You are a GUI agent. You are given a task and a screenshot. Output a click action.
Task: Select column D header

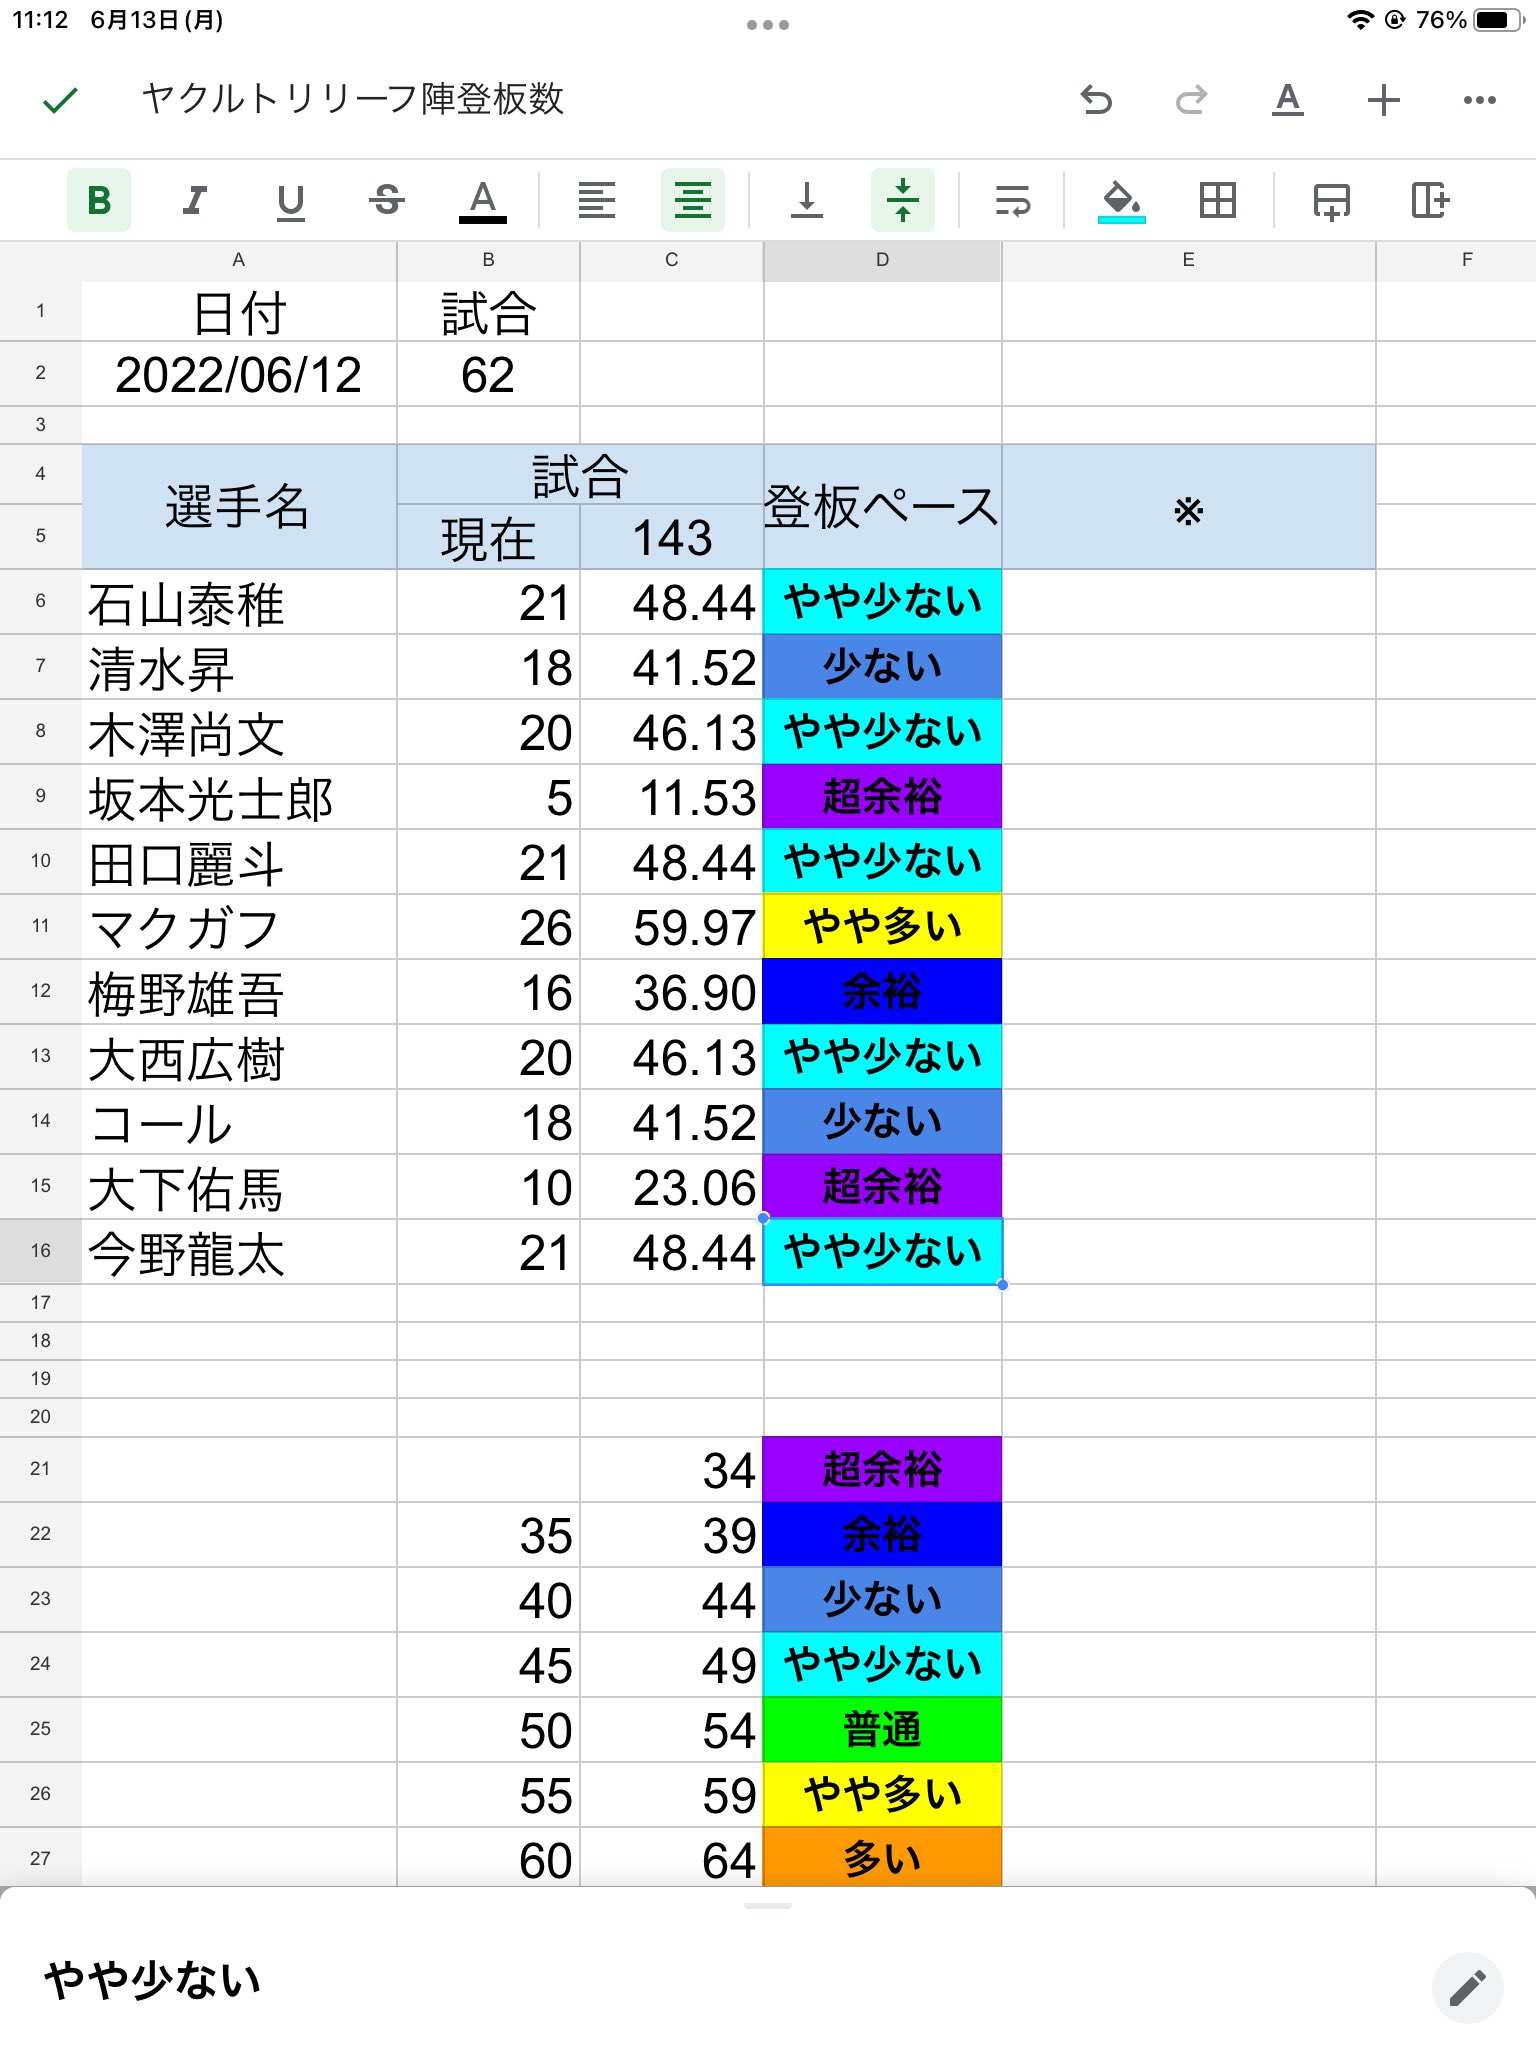pyautogui.click(x=882, y=260)
